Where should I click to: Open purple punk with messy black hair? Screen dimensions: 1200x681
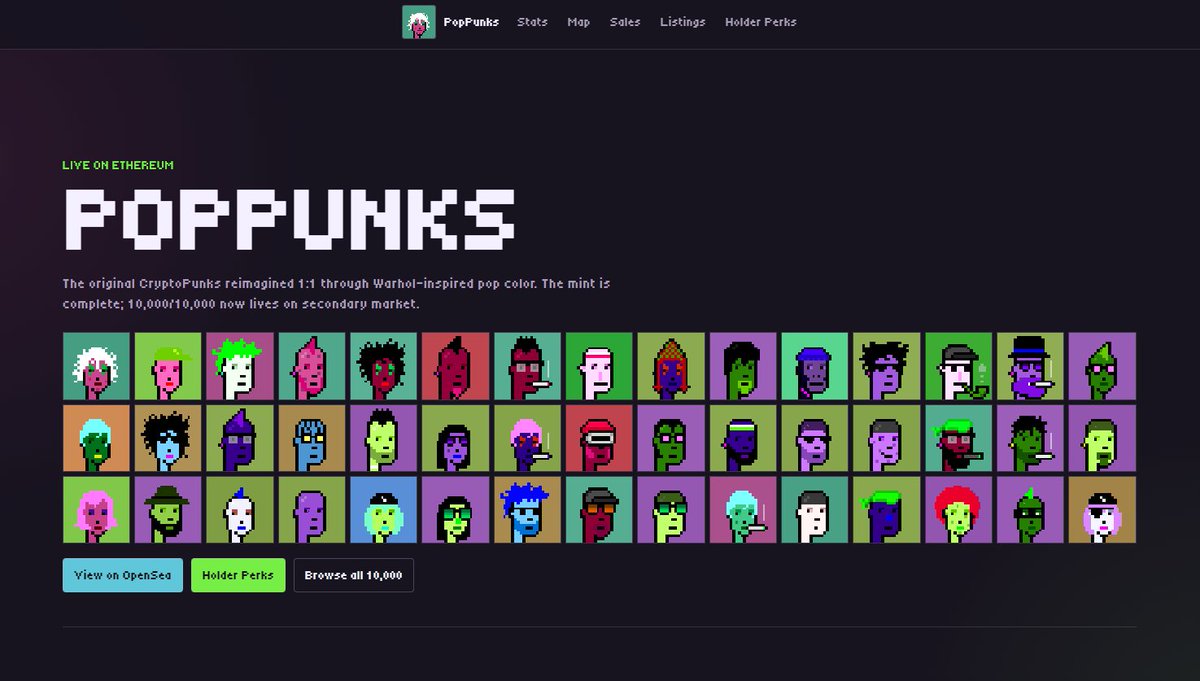(887, 366)
